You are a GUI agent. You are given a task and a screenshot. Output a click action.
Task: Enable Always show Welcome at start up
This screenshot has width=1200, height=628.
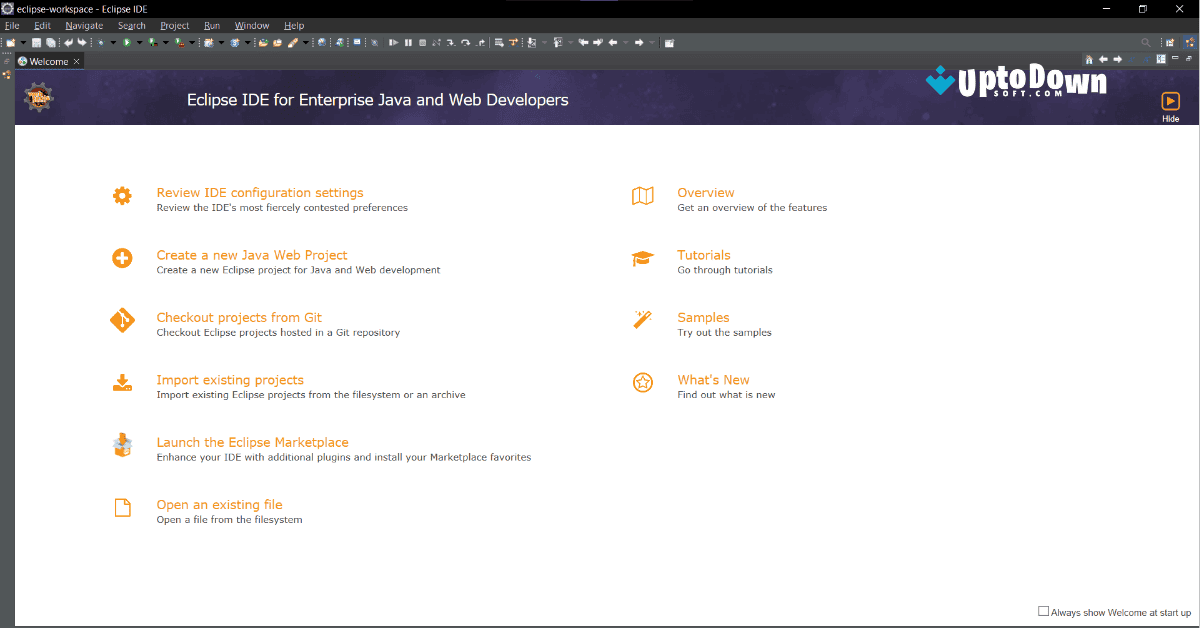click(1043, 610)
